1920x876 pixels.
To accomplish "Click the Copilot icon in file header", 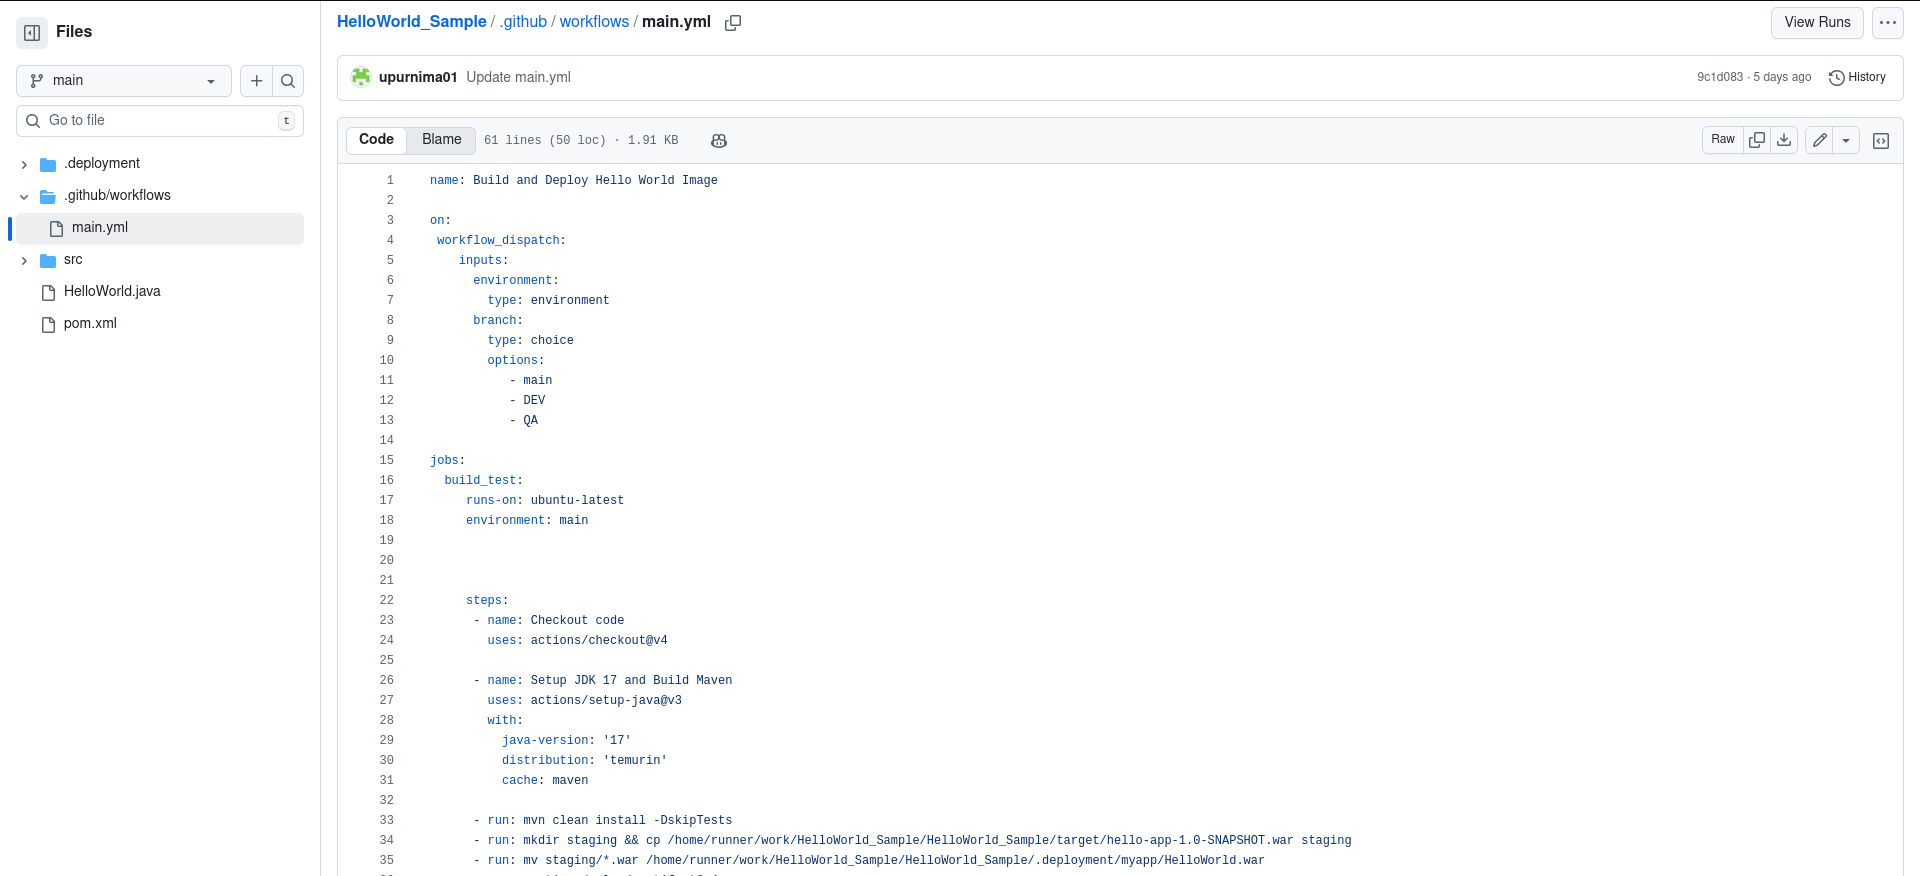I will [719, 141].
